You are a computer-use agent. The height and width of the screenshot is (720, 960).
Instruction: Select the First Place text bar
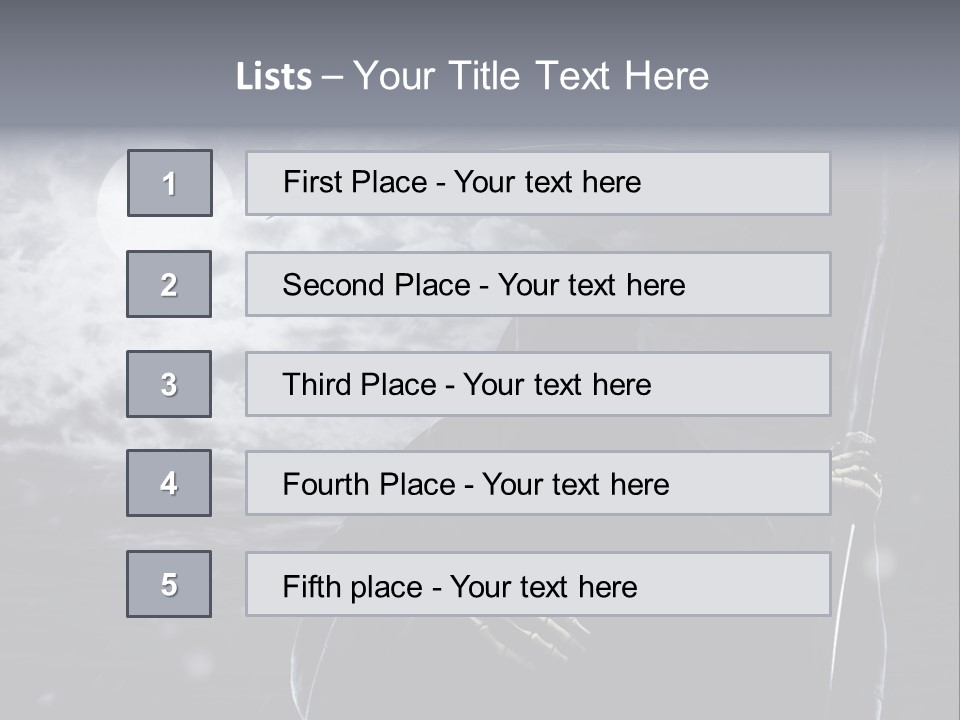click(x=538, y=184)
